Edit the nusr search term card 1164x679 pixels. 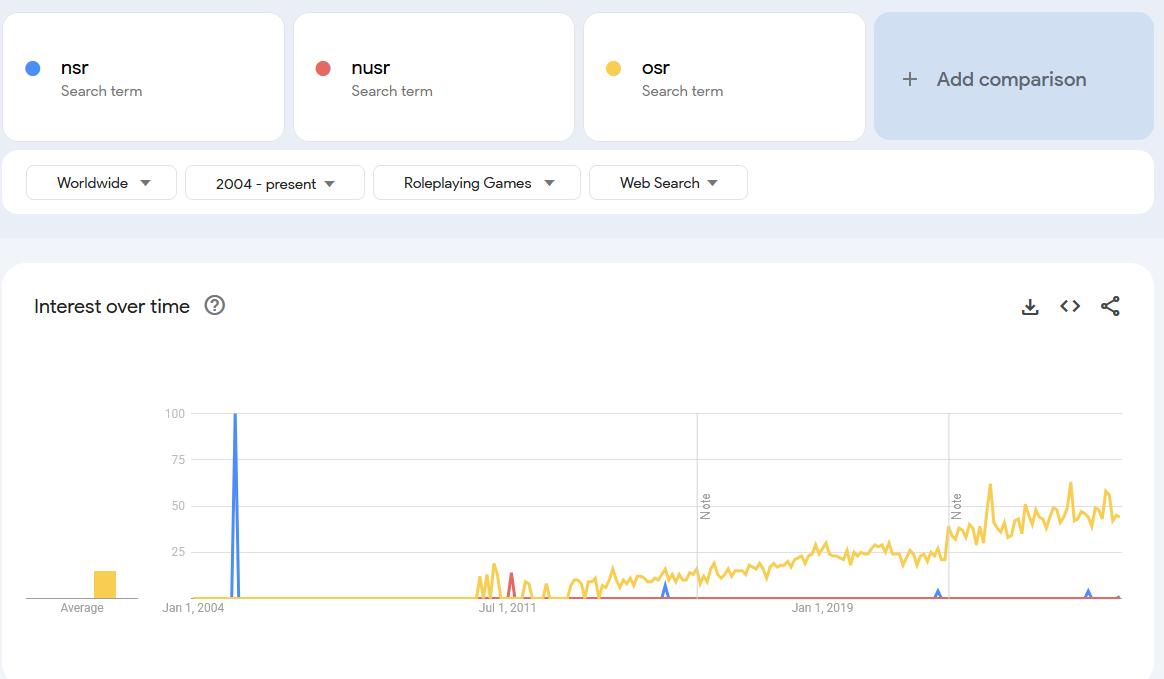pyautogui.click(x=434, y=77)
